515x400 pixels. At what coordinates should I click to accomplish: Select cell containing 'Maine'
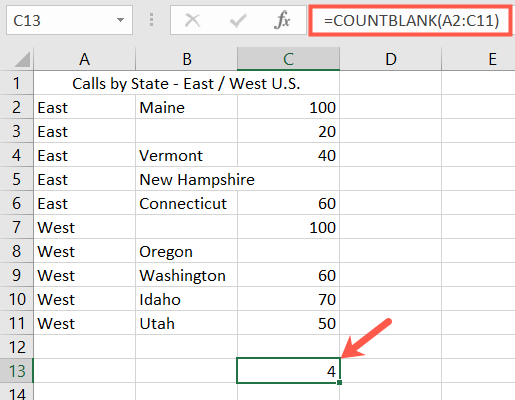click(x=187, y=107)
